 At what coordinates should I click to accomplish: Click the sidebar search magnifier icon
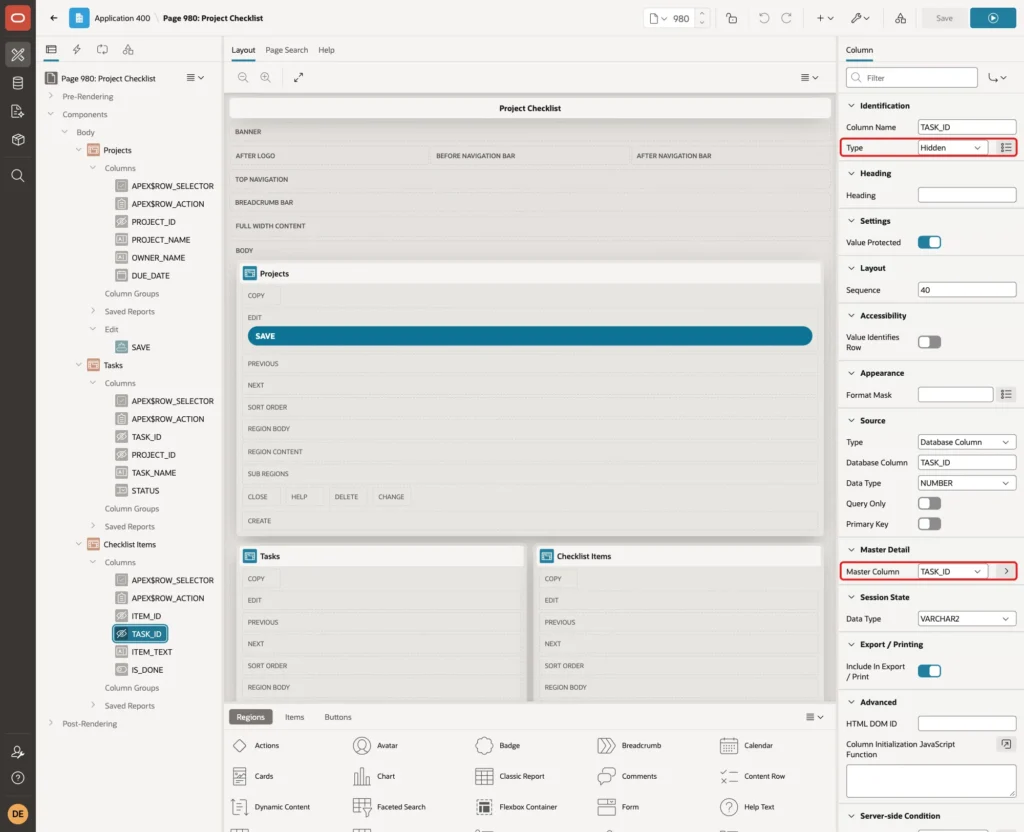18,176
